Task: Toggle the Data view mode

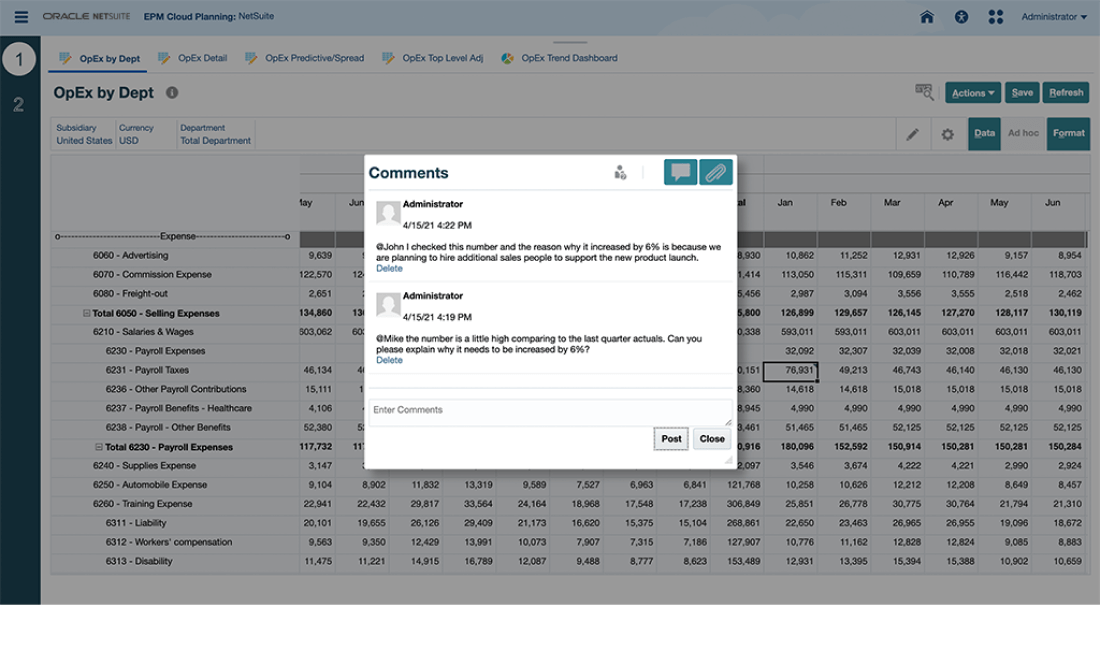Action: (984, 133)
